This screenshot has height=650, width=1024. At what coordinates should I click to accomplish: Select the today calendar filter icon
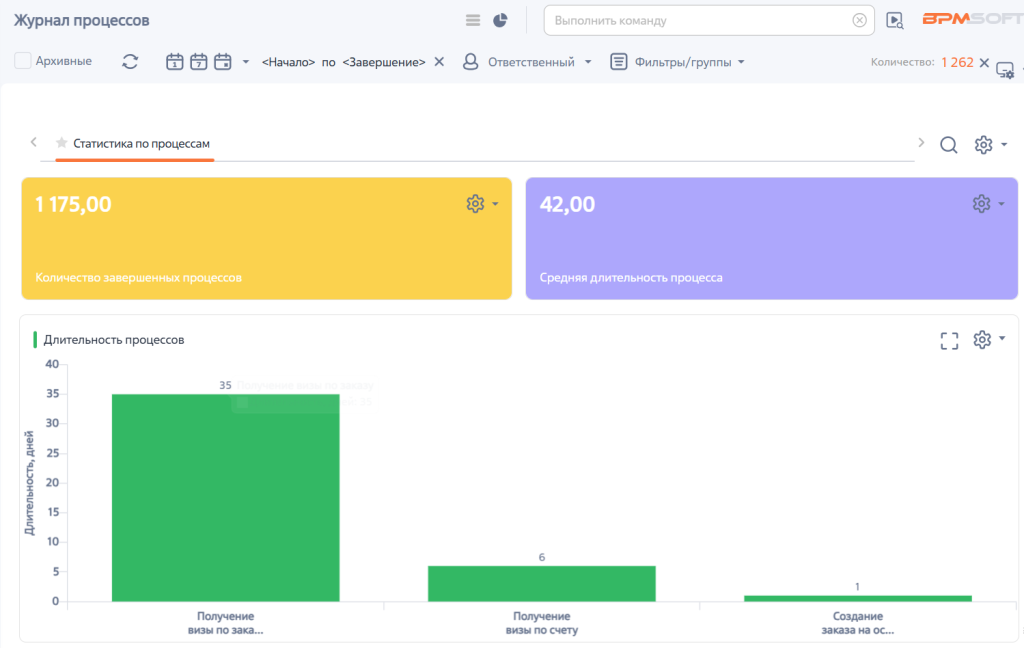pyautogui.click(x=174, y=61)
